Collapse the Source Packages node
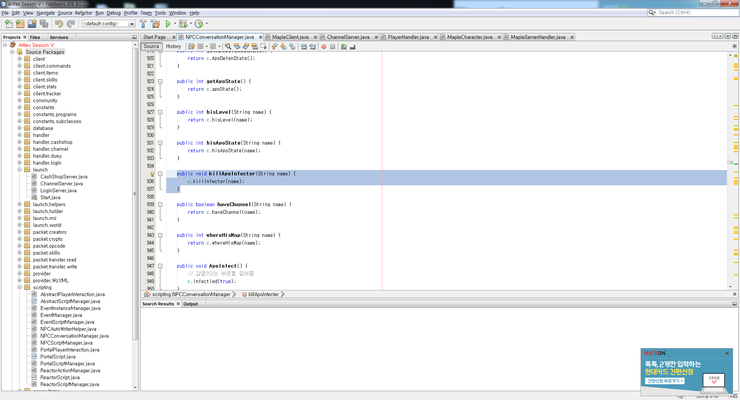 tap(12, 52)
